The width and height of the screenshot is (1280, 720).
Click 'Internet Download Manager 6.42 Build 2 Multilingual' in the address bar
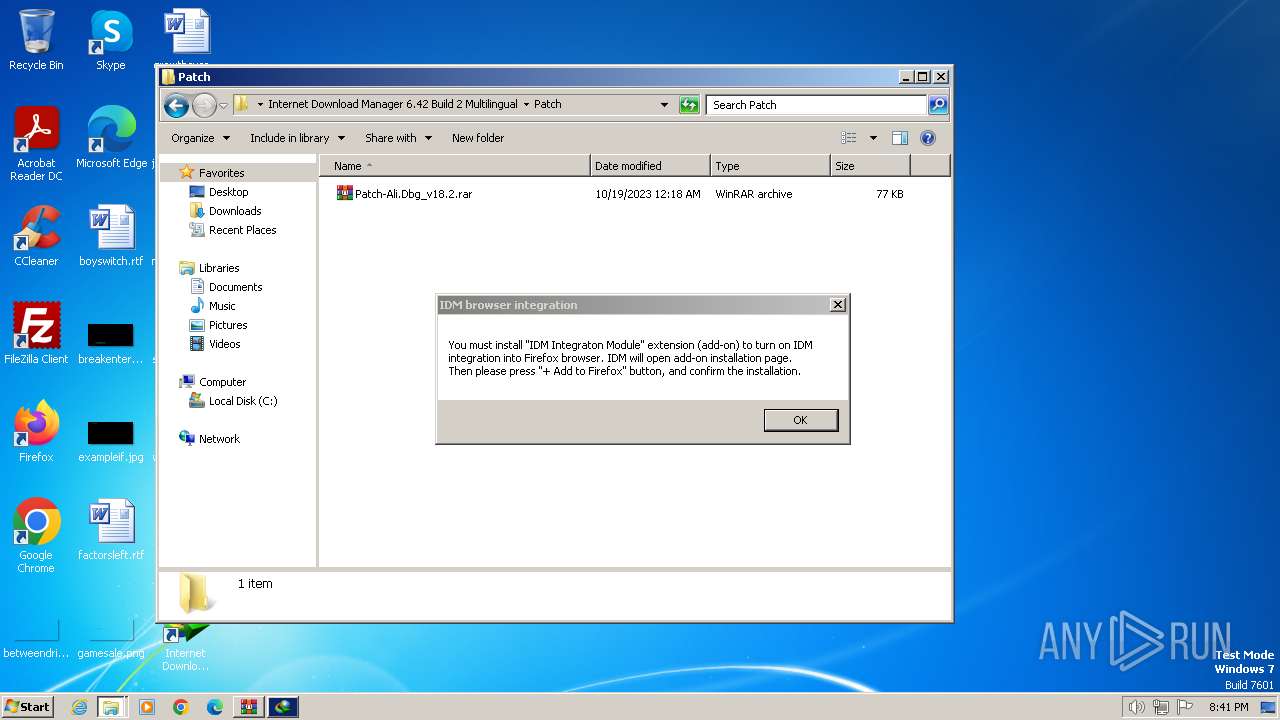[393, 105]
